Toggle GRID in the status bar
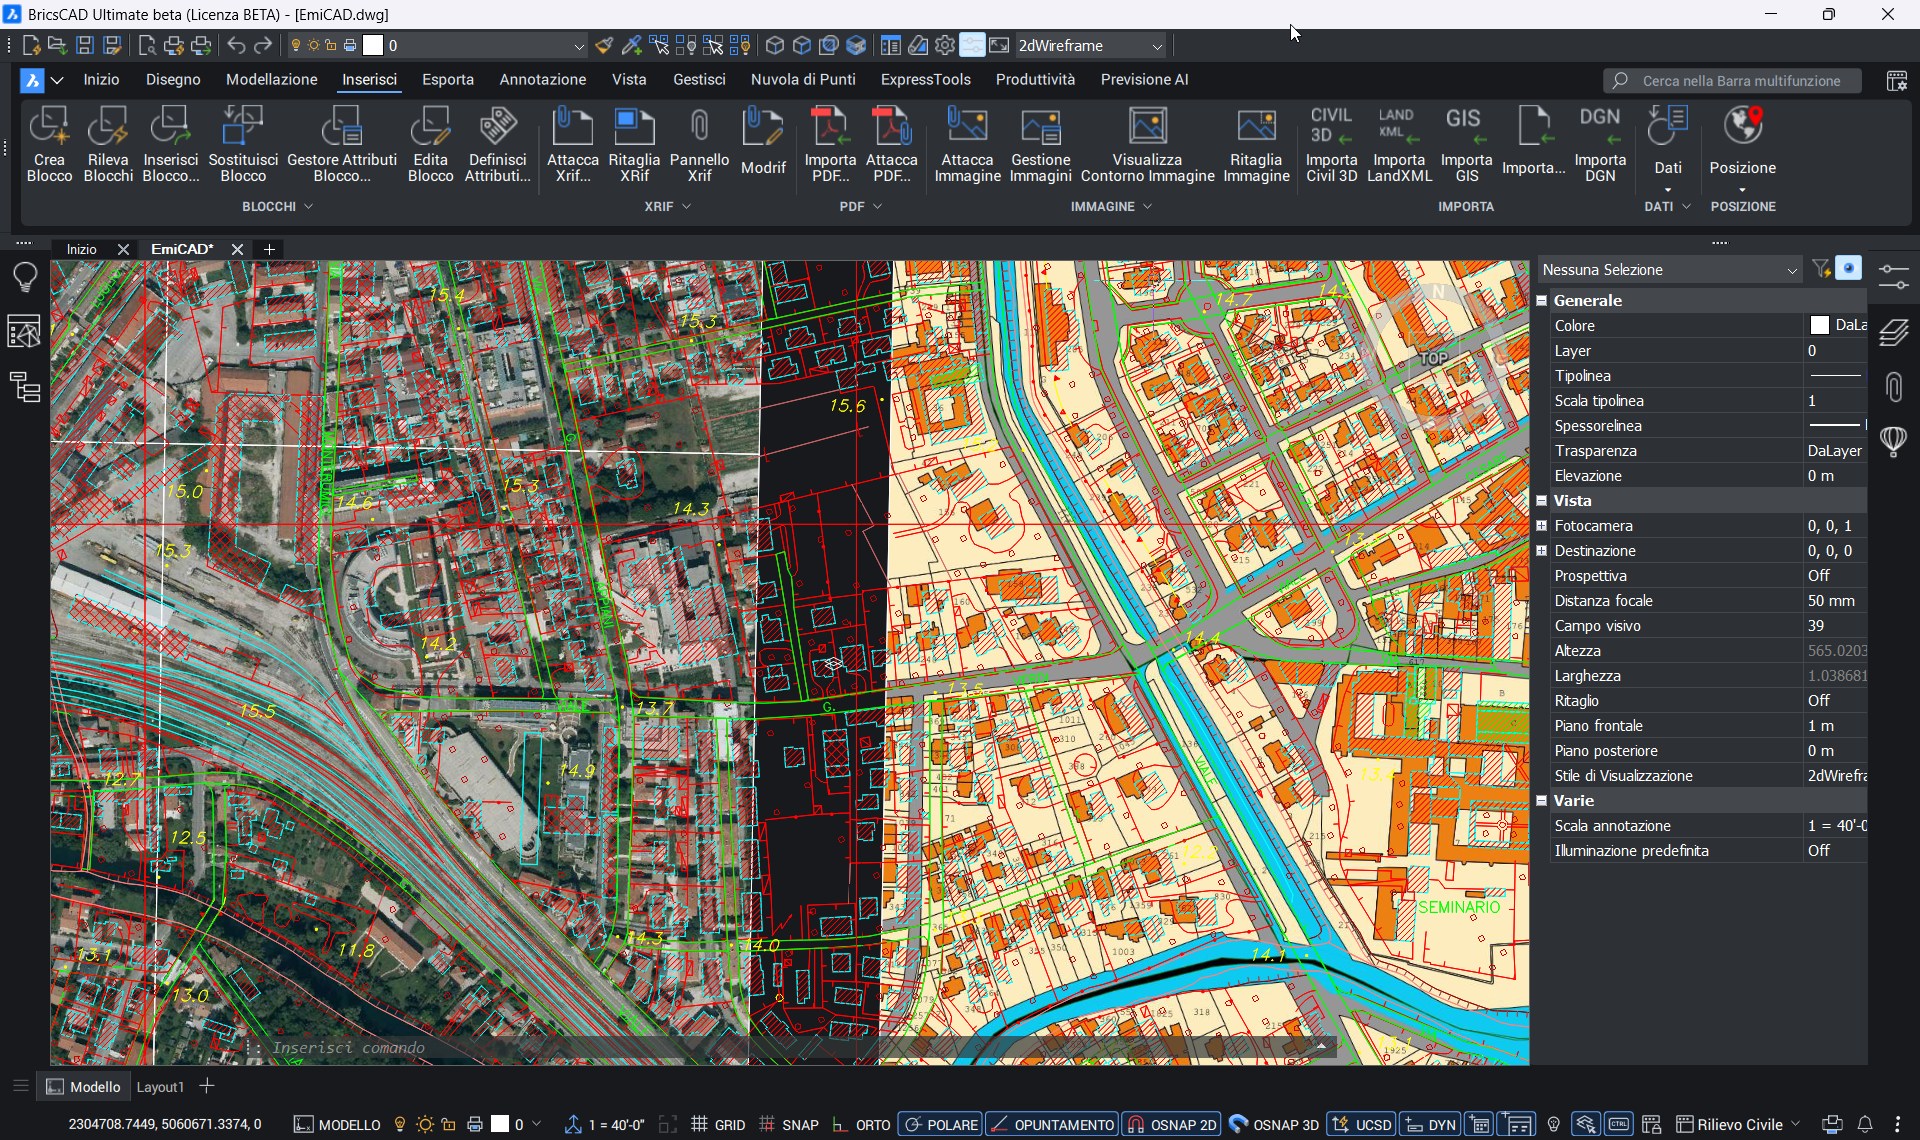The image size is (1920, 1140). coord(718,1125)
